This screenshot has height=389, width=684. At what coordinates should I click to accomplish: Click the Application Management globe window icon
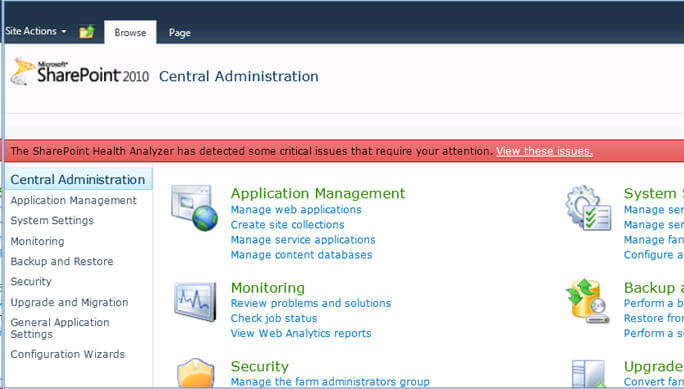click(195, 208)
